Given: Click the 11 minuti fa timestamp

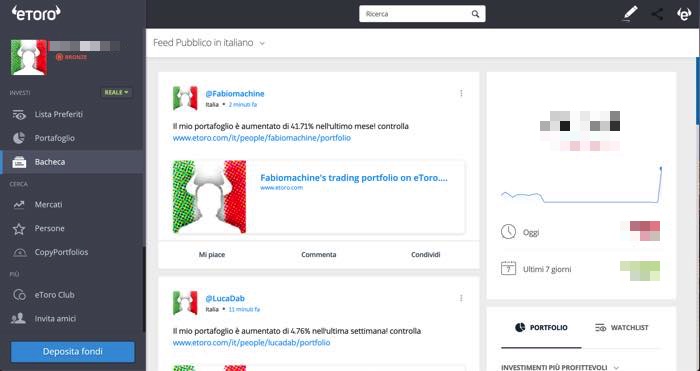Looking at the screenshot, I should pos(244,309).
